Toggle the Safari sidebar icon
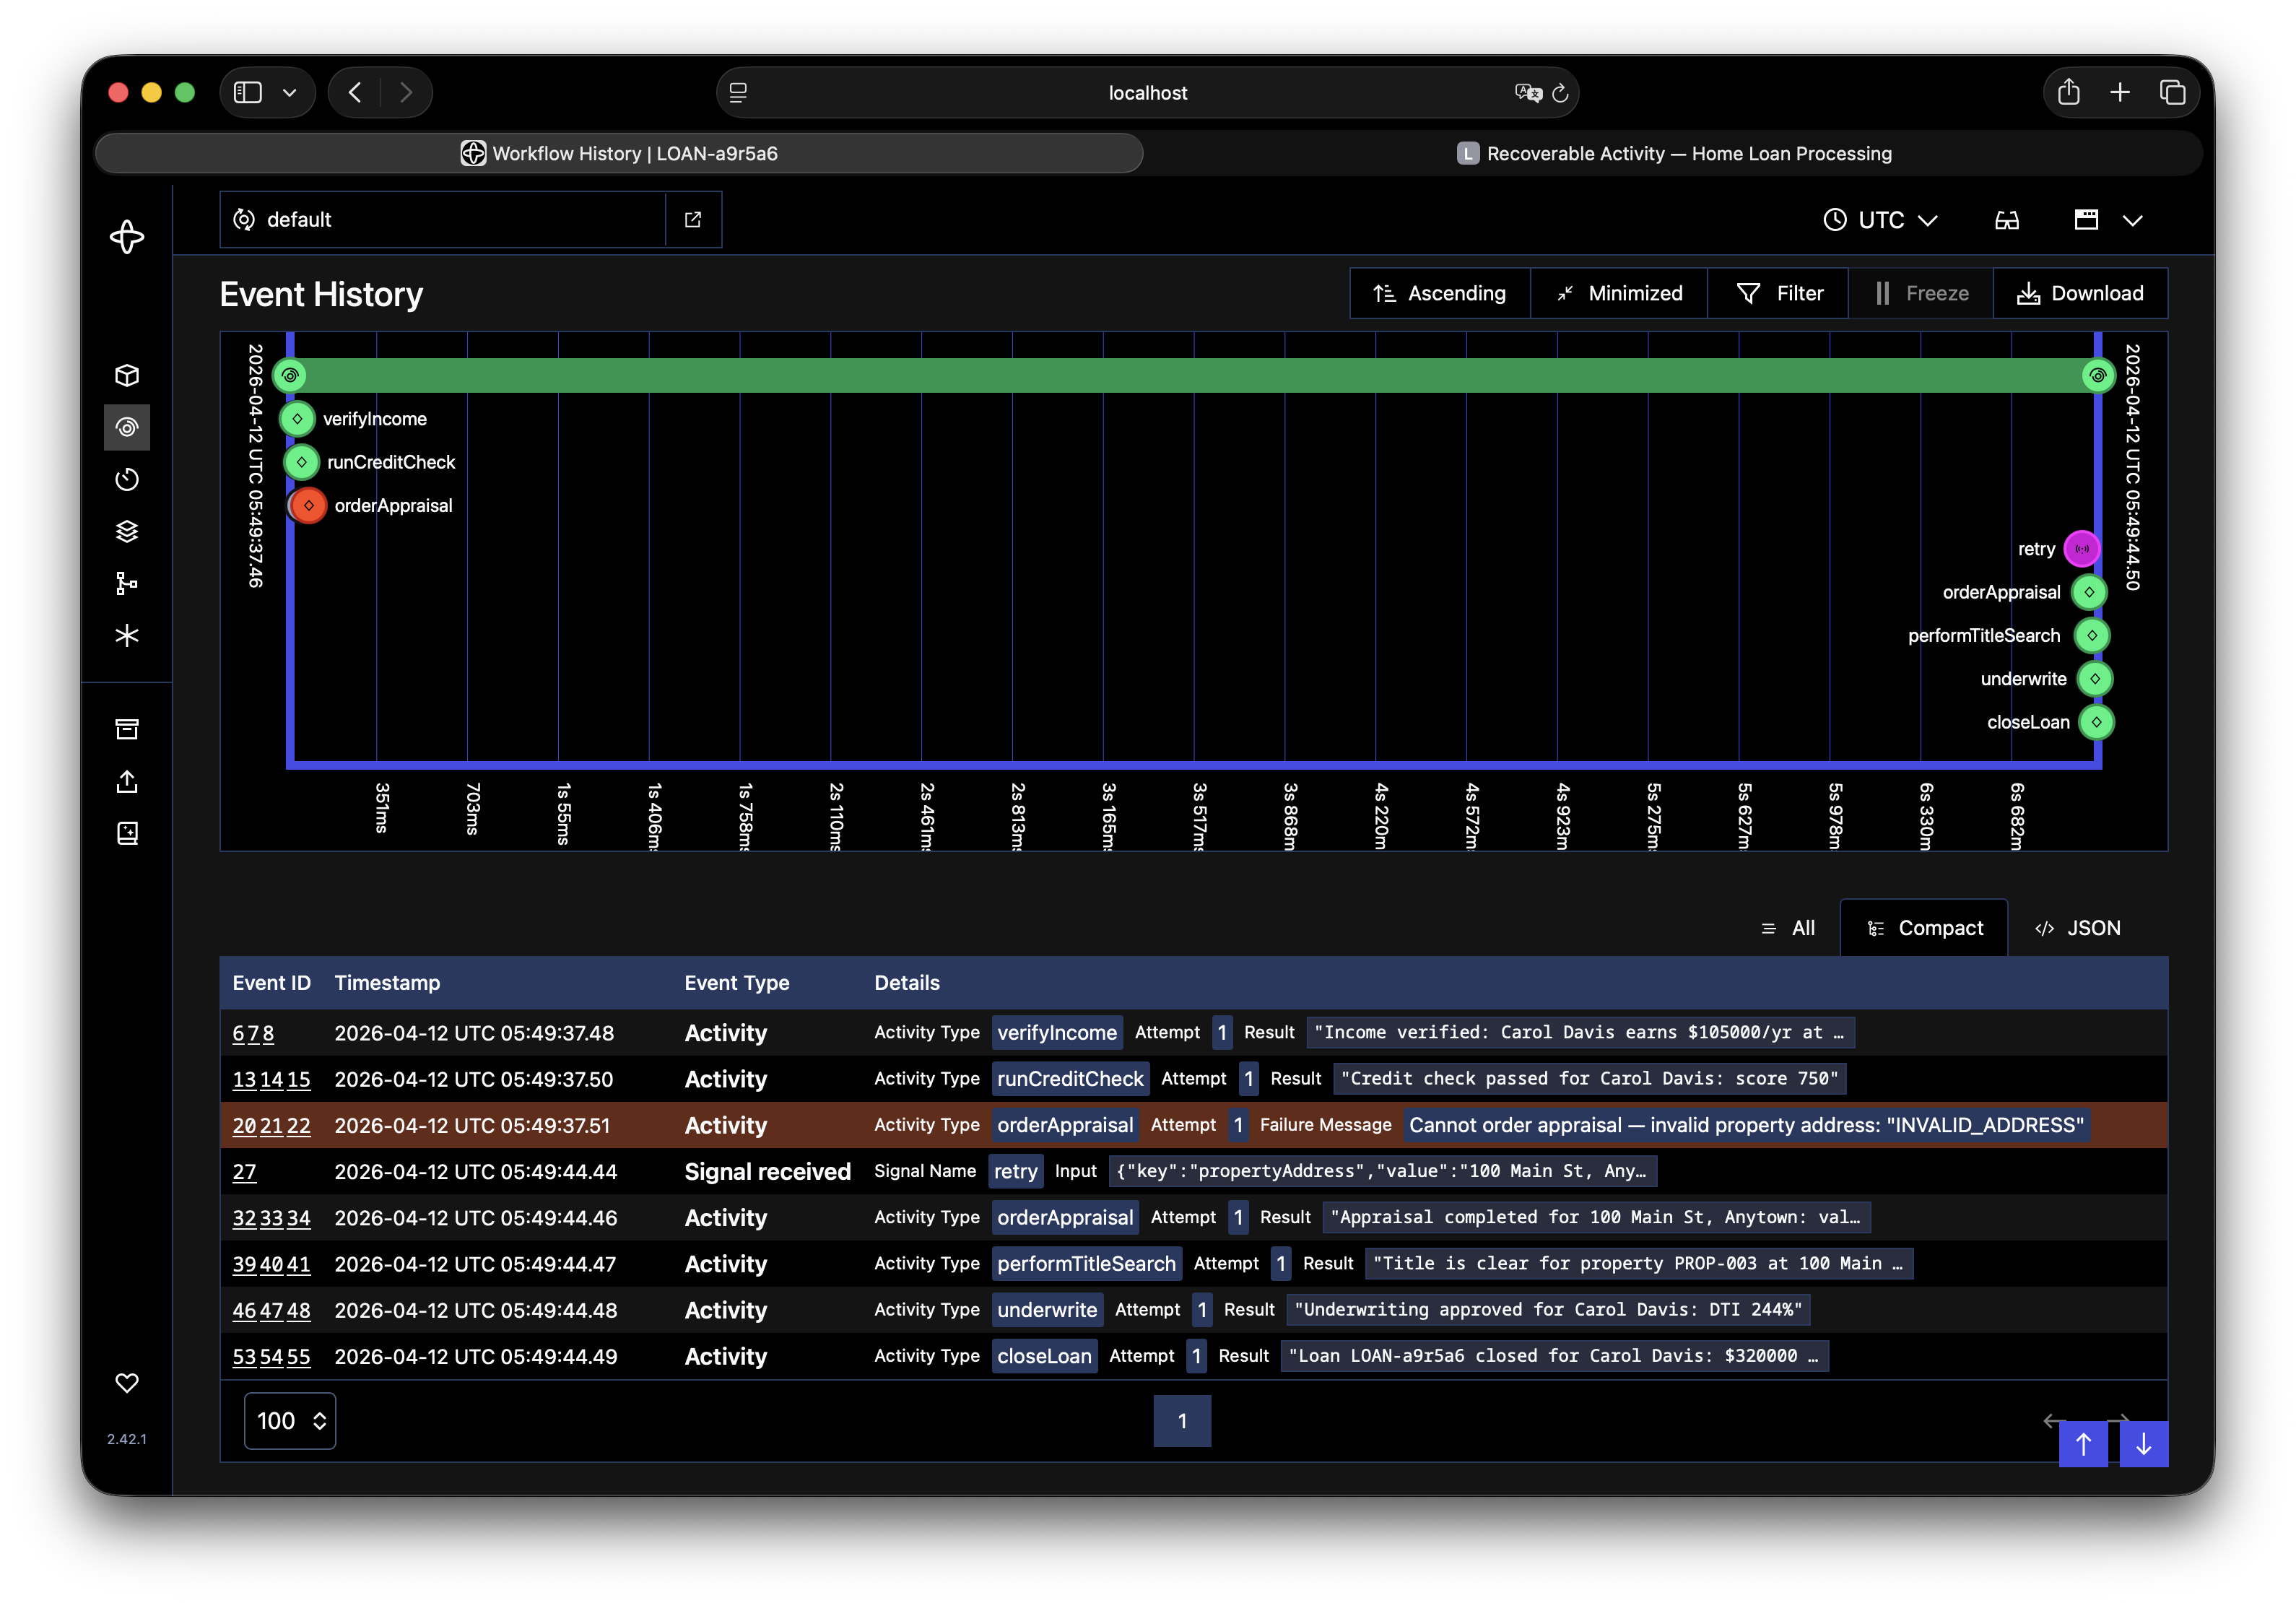2296x1603 pixels. [x=247, y=92]
